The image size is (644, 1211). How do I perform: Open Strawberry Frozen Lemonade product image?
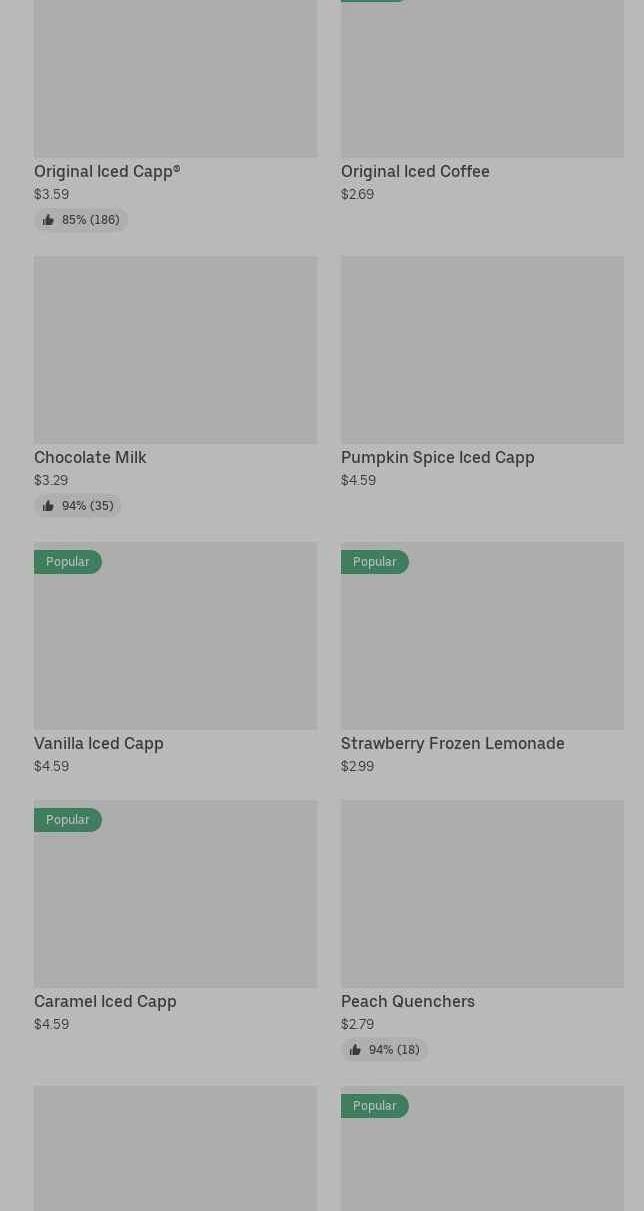(x=482, y=645)
